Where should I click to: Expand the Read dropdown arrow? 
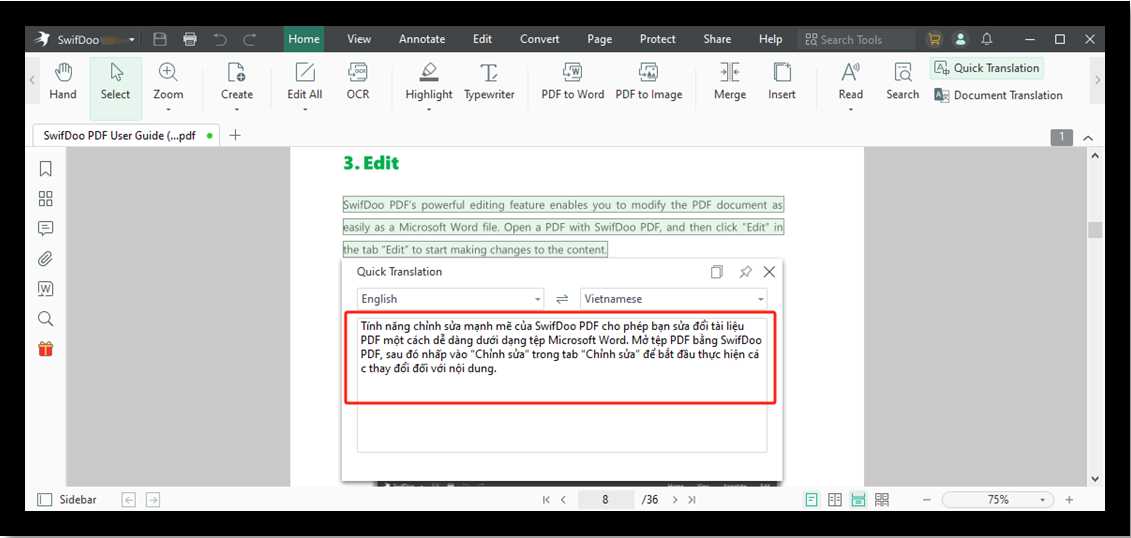850,110
